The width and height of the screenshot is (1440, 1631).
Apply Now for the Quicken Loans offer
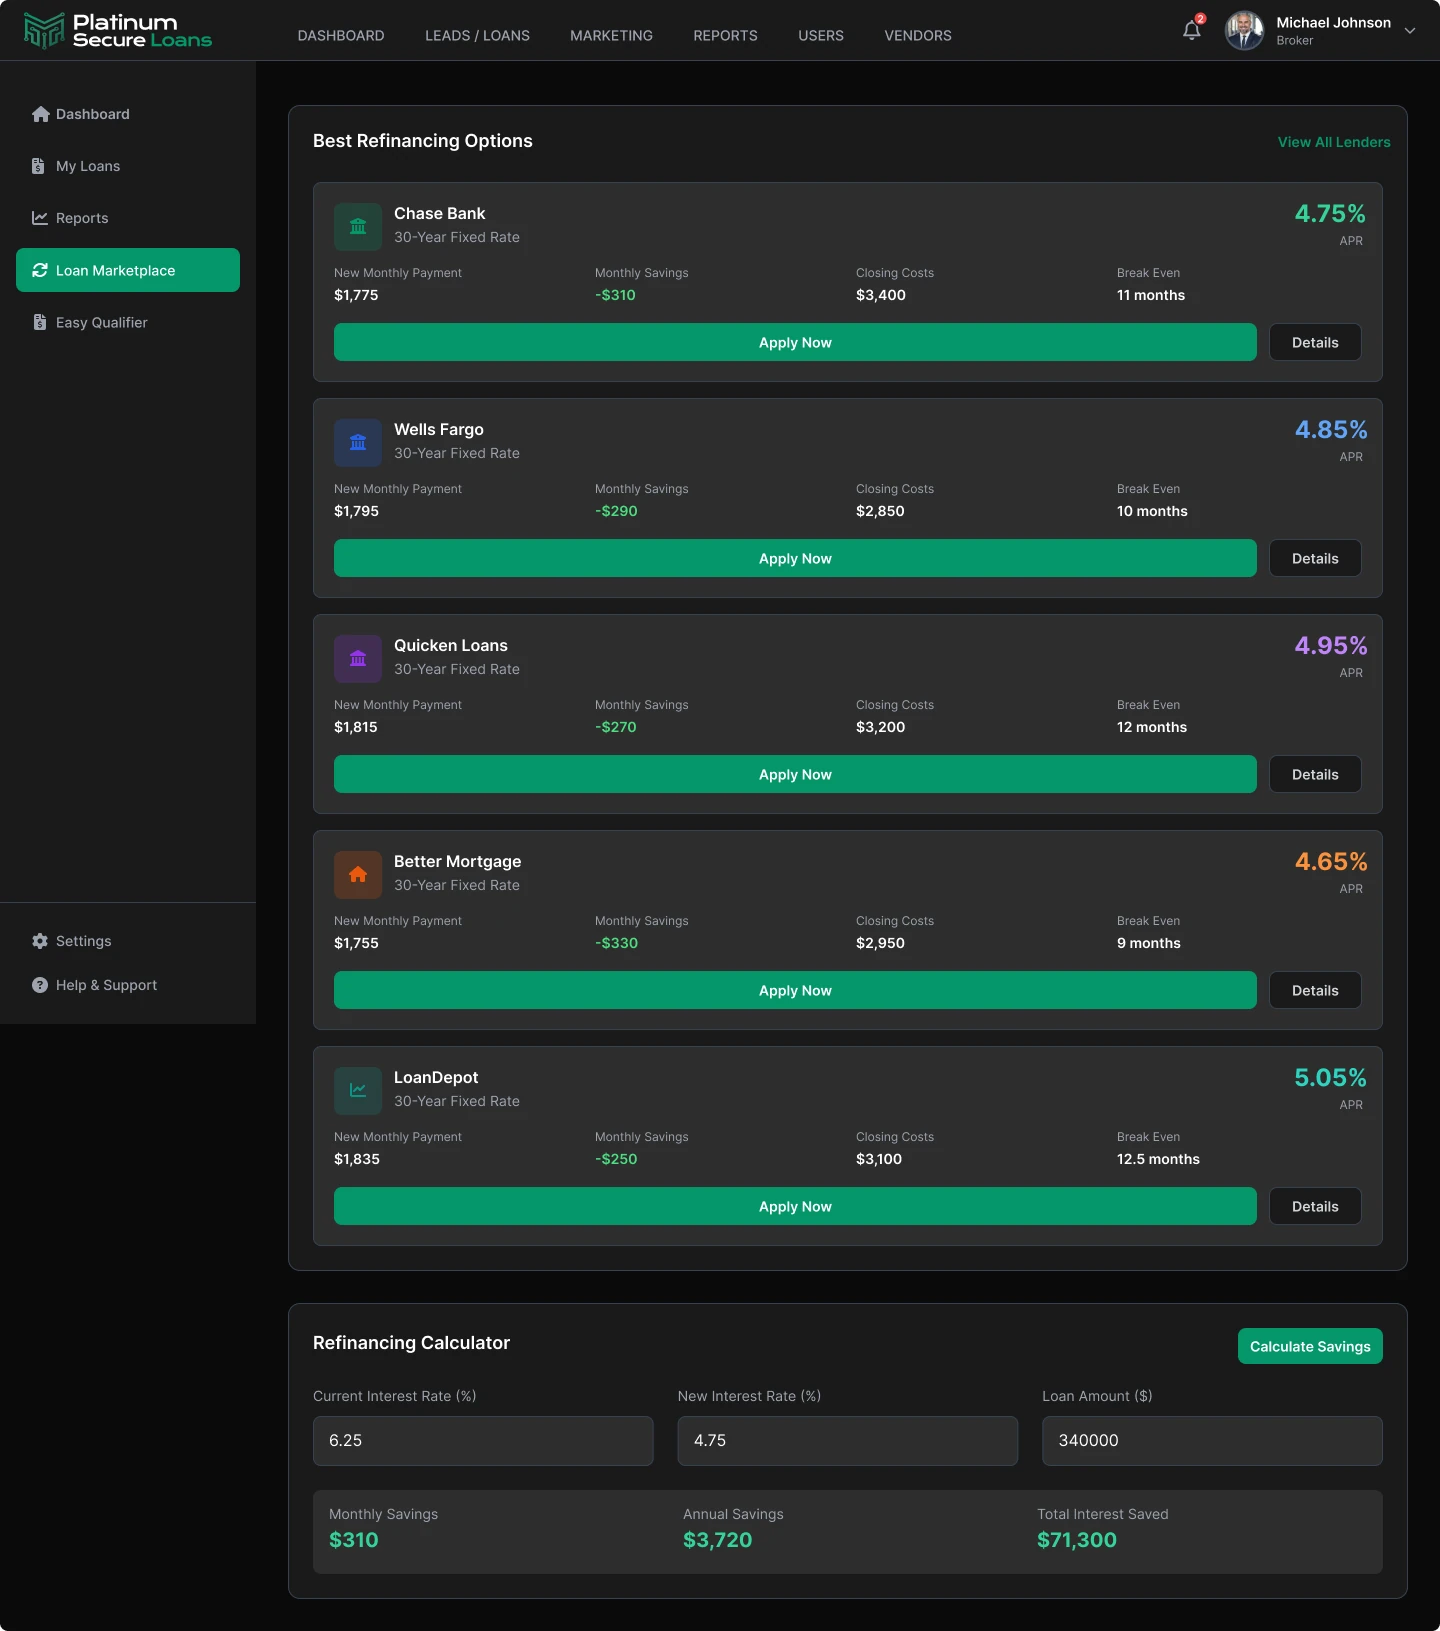[x=795, y=774]
